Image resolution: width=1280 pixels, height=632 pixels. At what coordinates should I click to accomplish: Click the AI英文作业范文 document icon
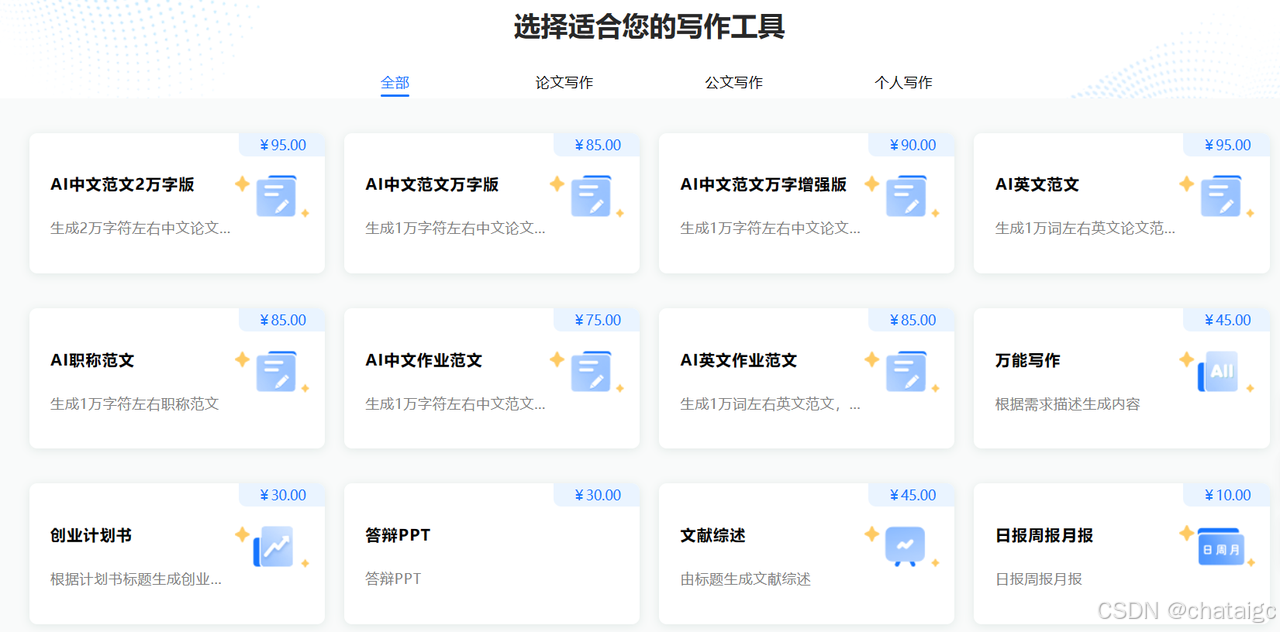coord(906,371)
